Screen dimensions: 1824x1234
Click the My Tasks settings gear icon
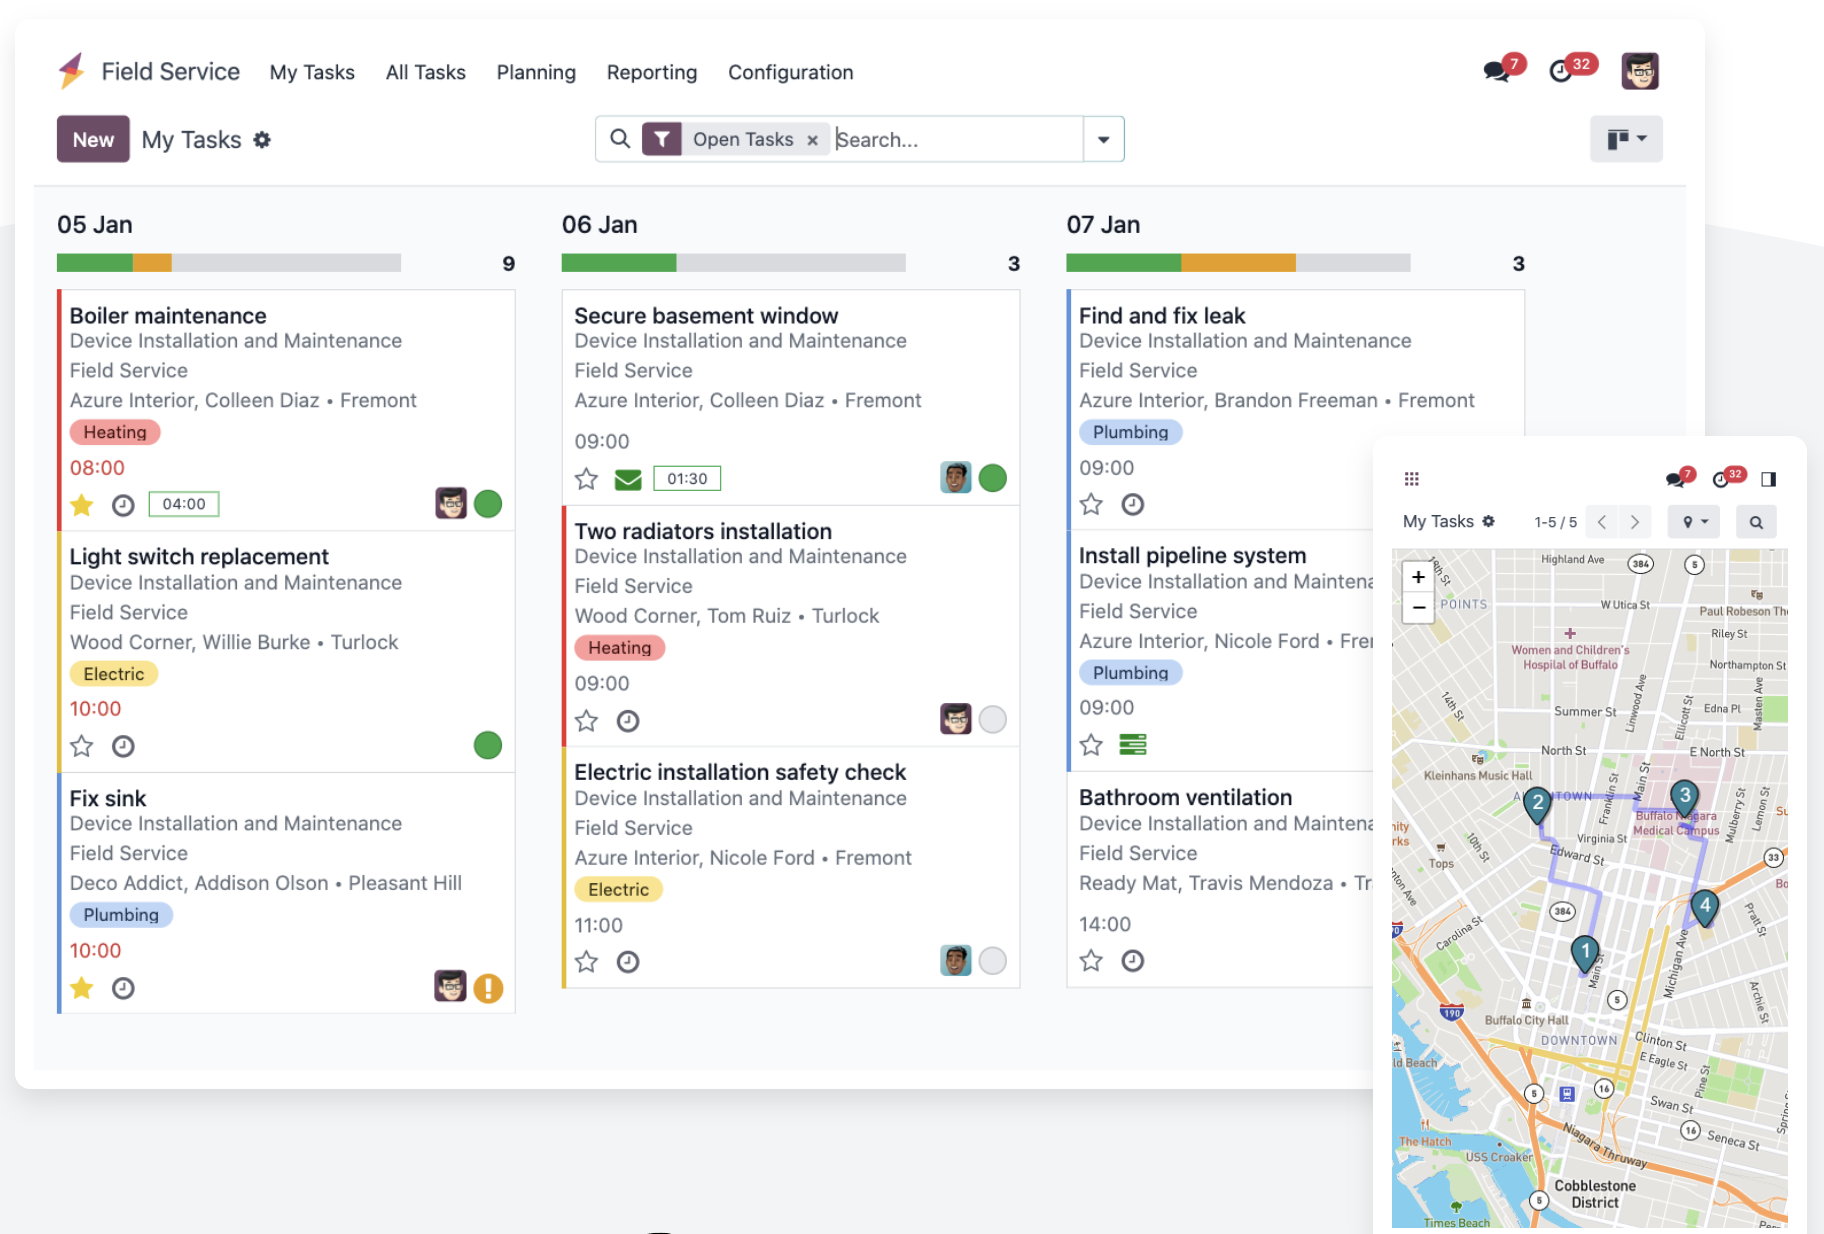[x=262, y=140]
